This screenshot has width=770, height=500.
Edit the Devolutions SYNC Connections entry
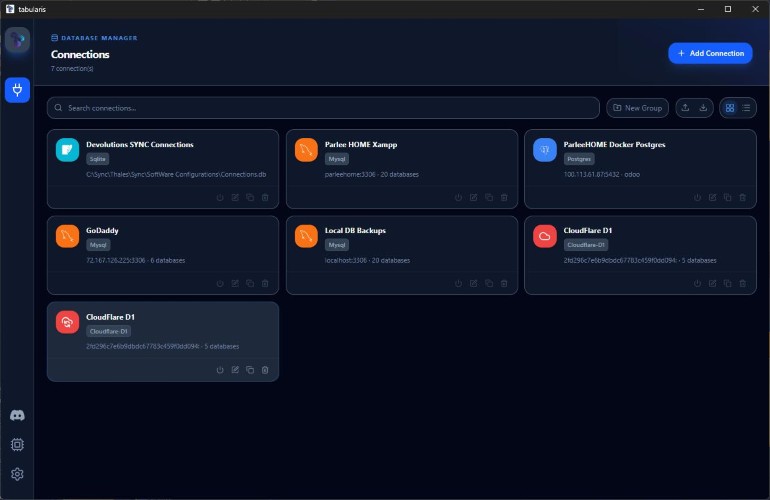tap(235, 197)
